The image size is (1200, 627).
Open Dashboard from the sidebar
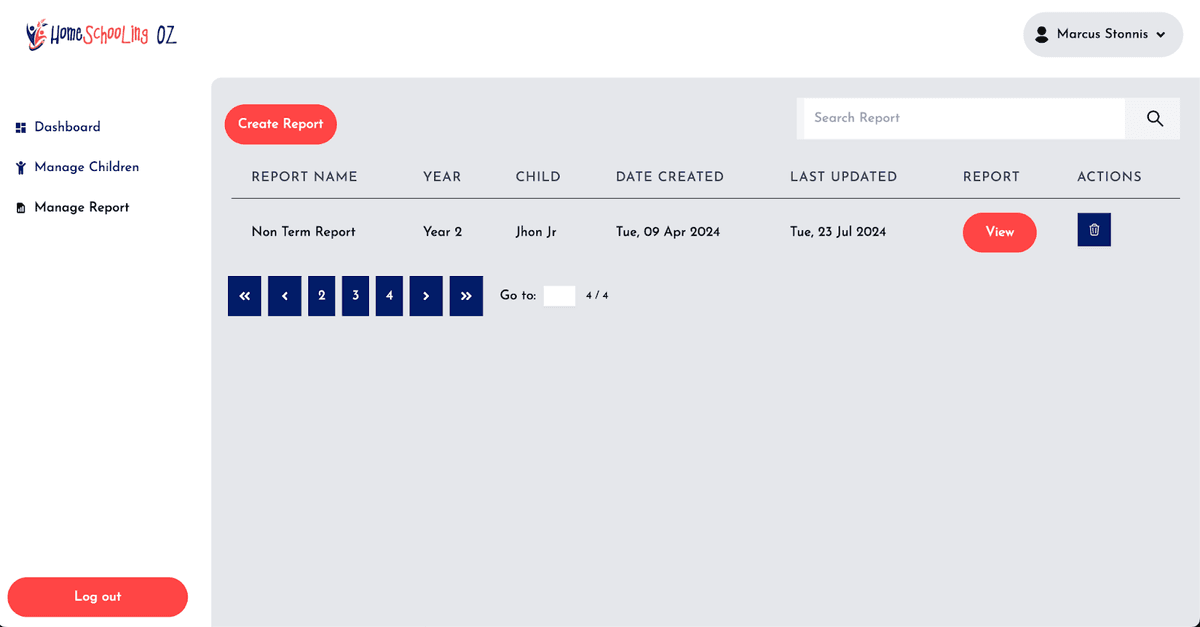coord(67,127)
